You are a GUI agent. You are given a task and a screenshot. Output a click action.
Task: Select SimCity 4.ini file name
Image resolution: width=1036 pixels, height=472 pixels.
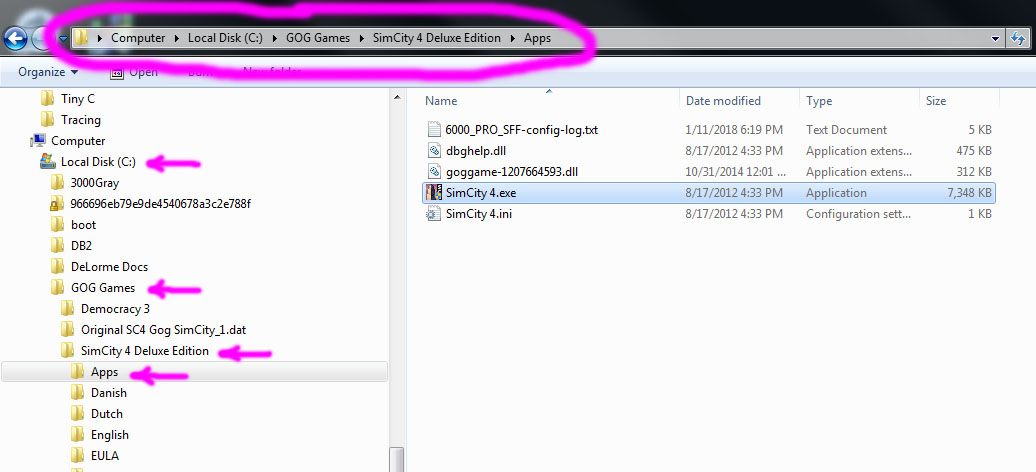pos(478,215)
